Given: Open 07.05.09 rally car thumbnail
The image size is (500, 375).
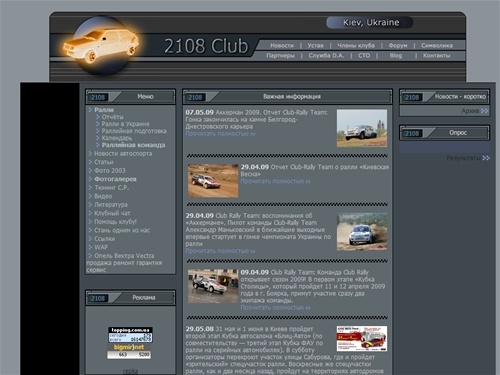Looking at the screenshot, I should [x=362, y=128].
